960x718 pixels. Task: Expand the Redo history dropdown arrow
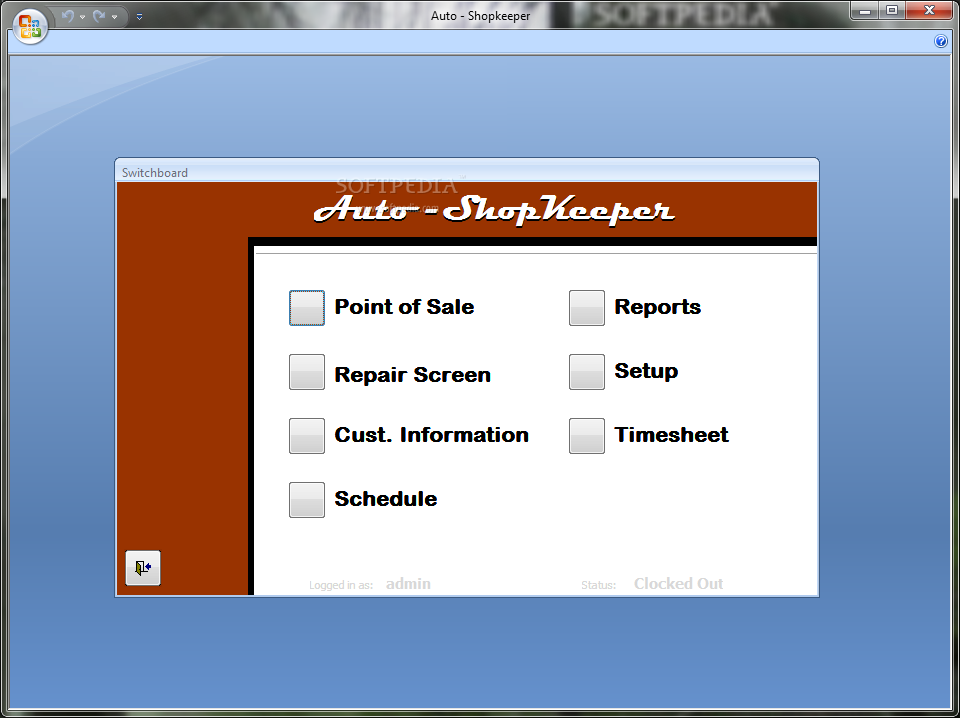[x=114, y=17]
